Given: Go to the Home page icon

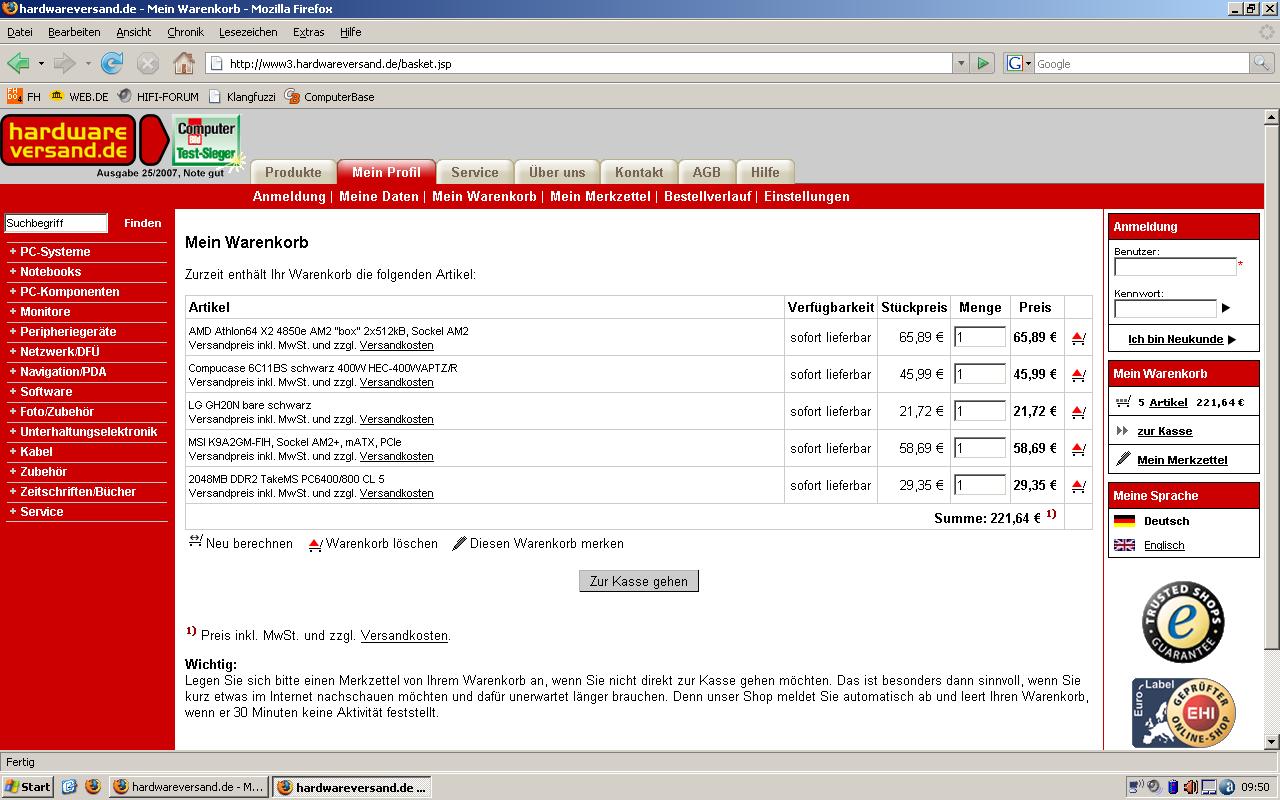Looking at the screenshot, I should 184,64.
